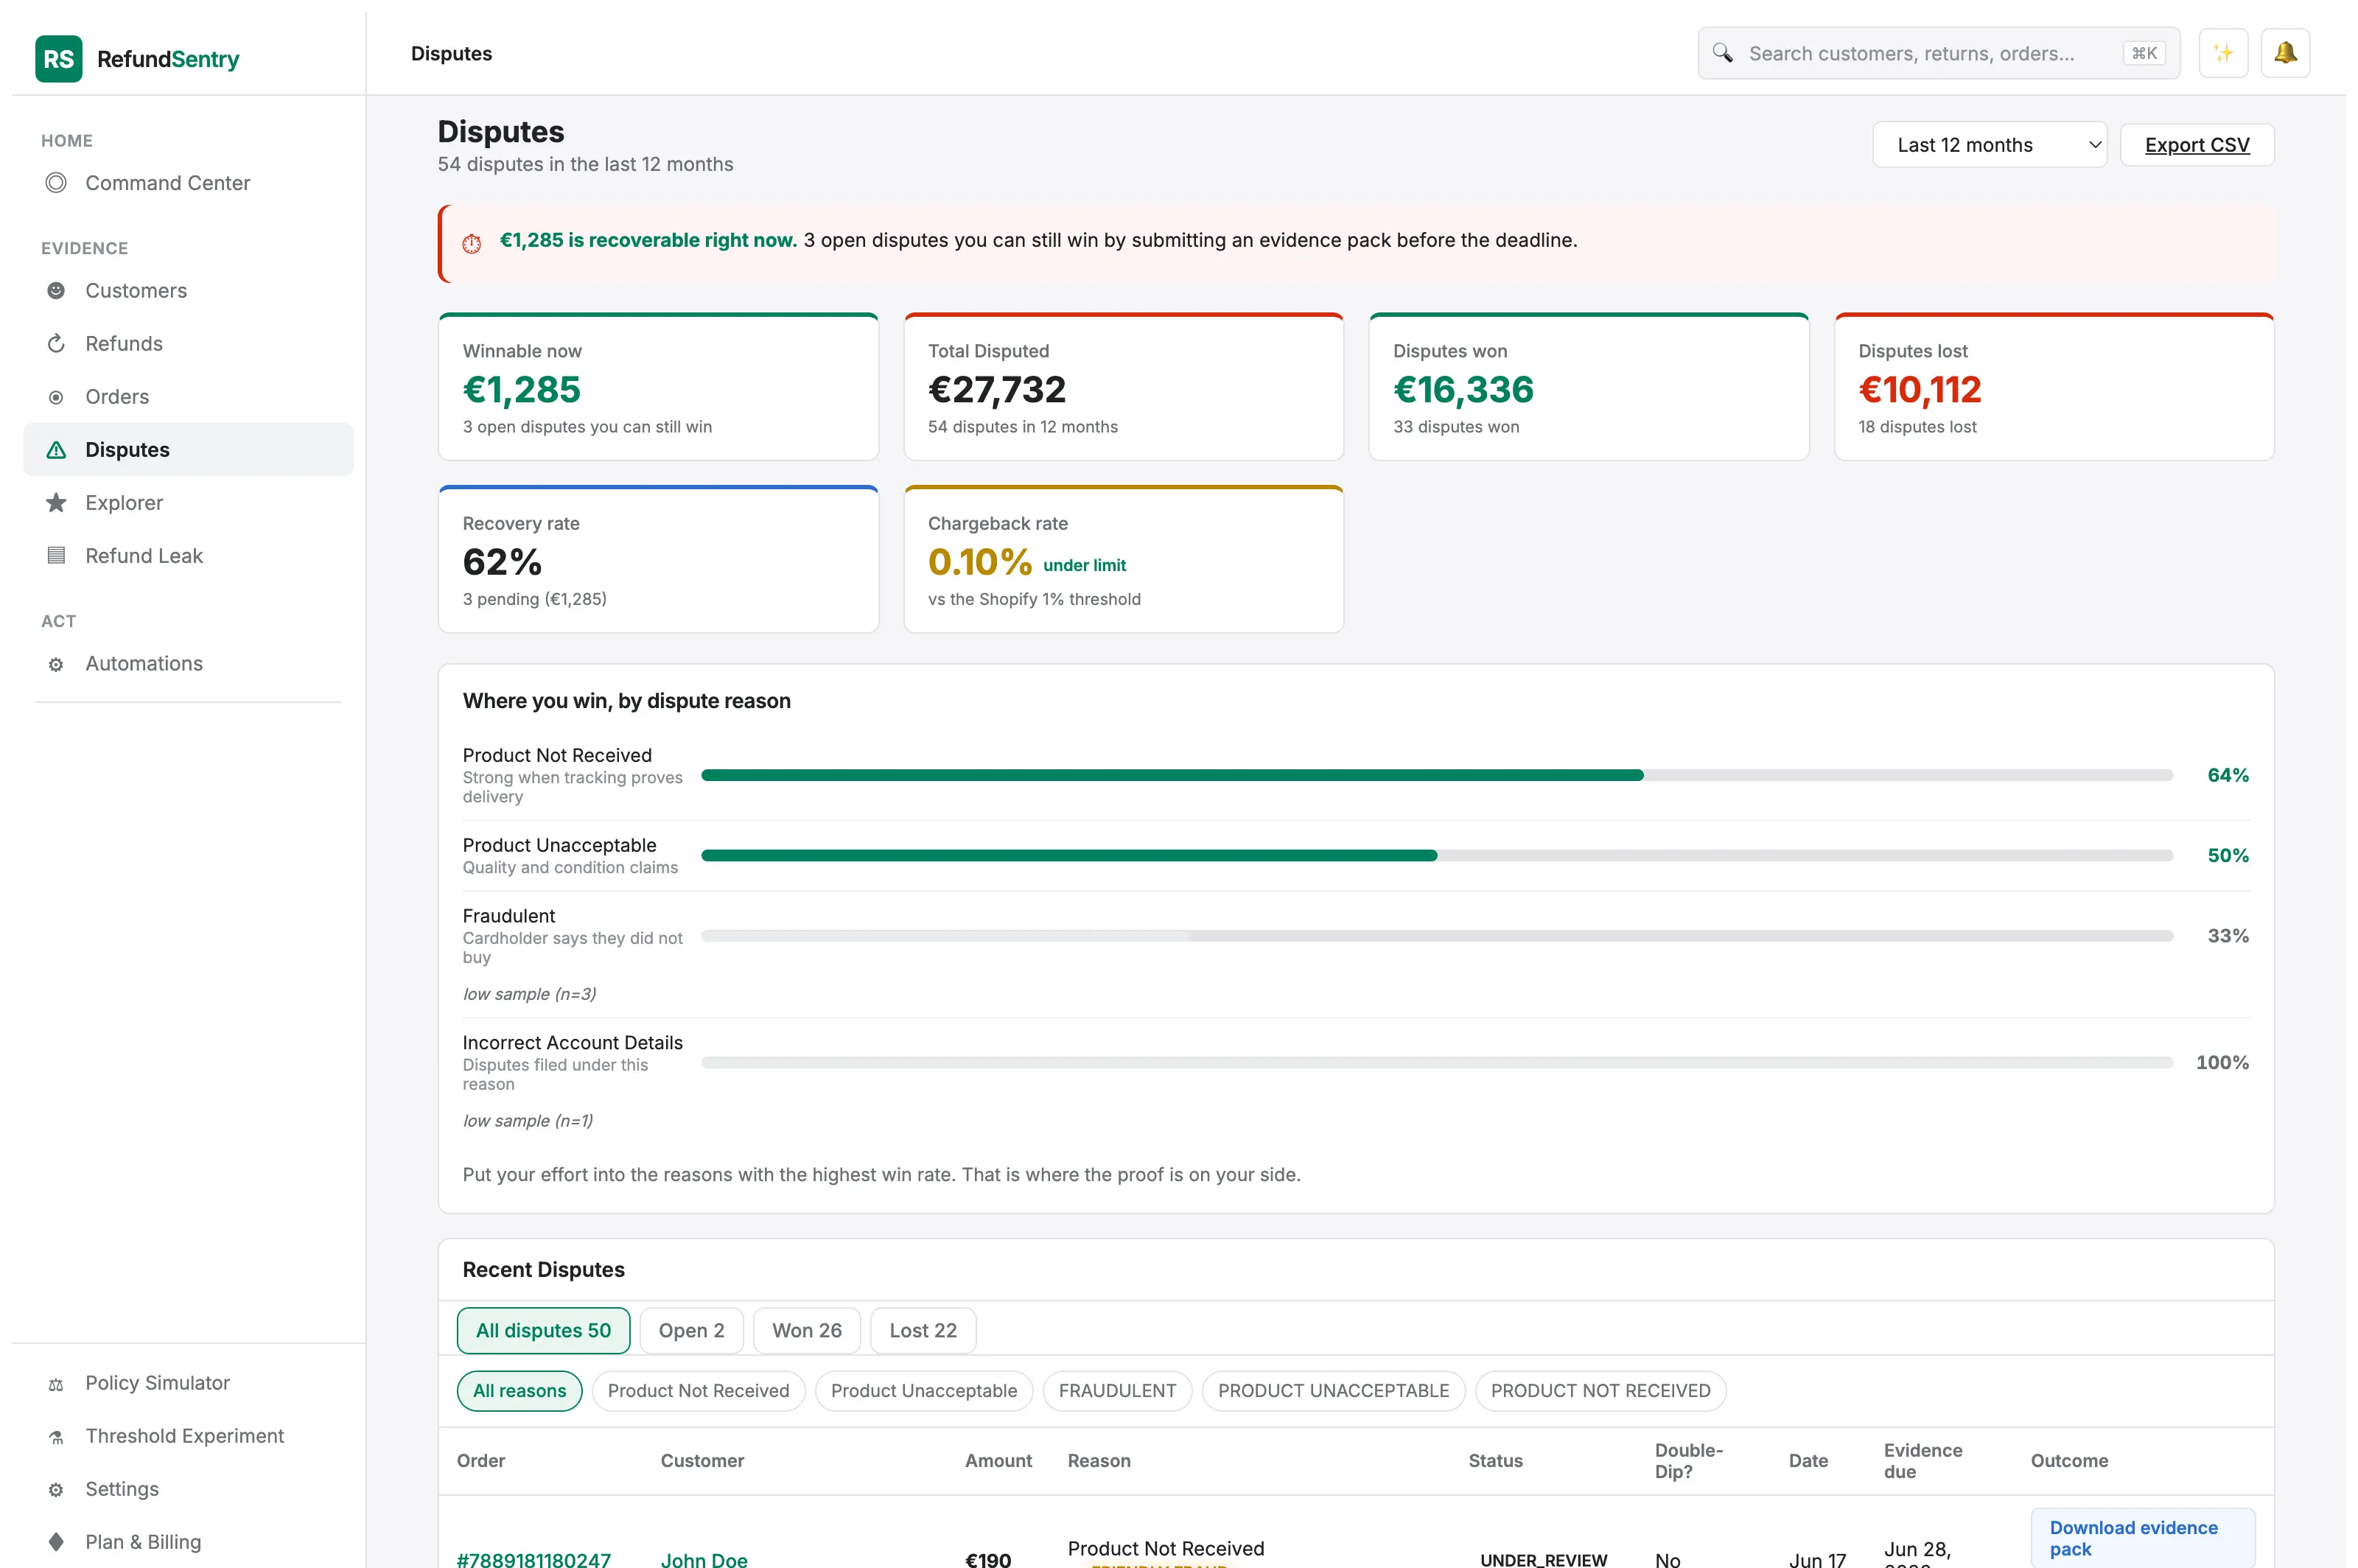Filter by uppercase PRODUCT UNACCEPTABLE chip
2358x1568 pixels.
tap(1333, 1391)
